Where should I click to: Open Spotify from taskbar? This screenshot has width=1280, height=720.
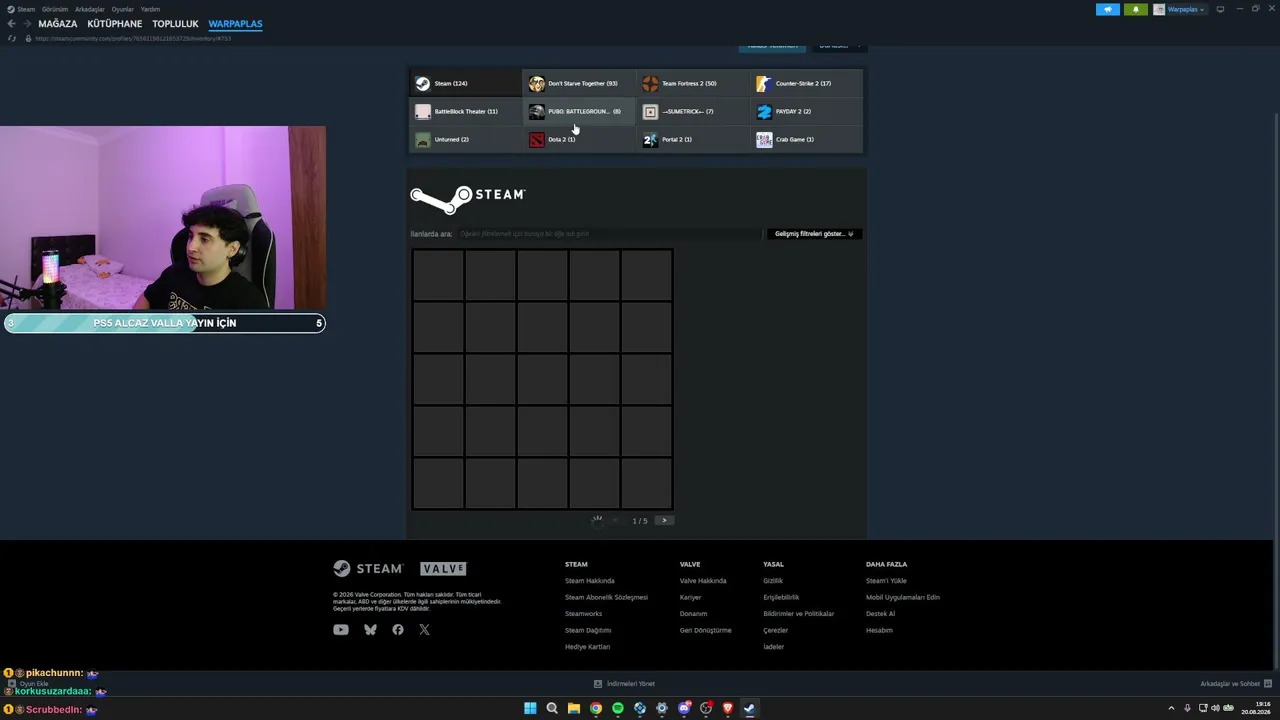[618, 709]
